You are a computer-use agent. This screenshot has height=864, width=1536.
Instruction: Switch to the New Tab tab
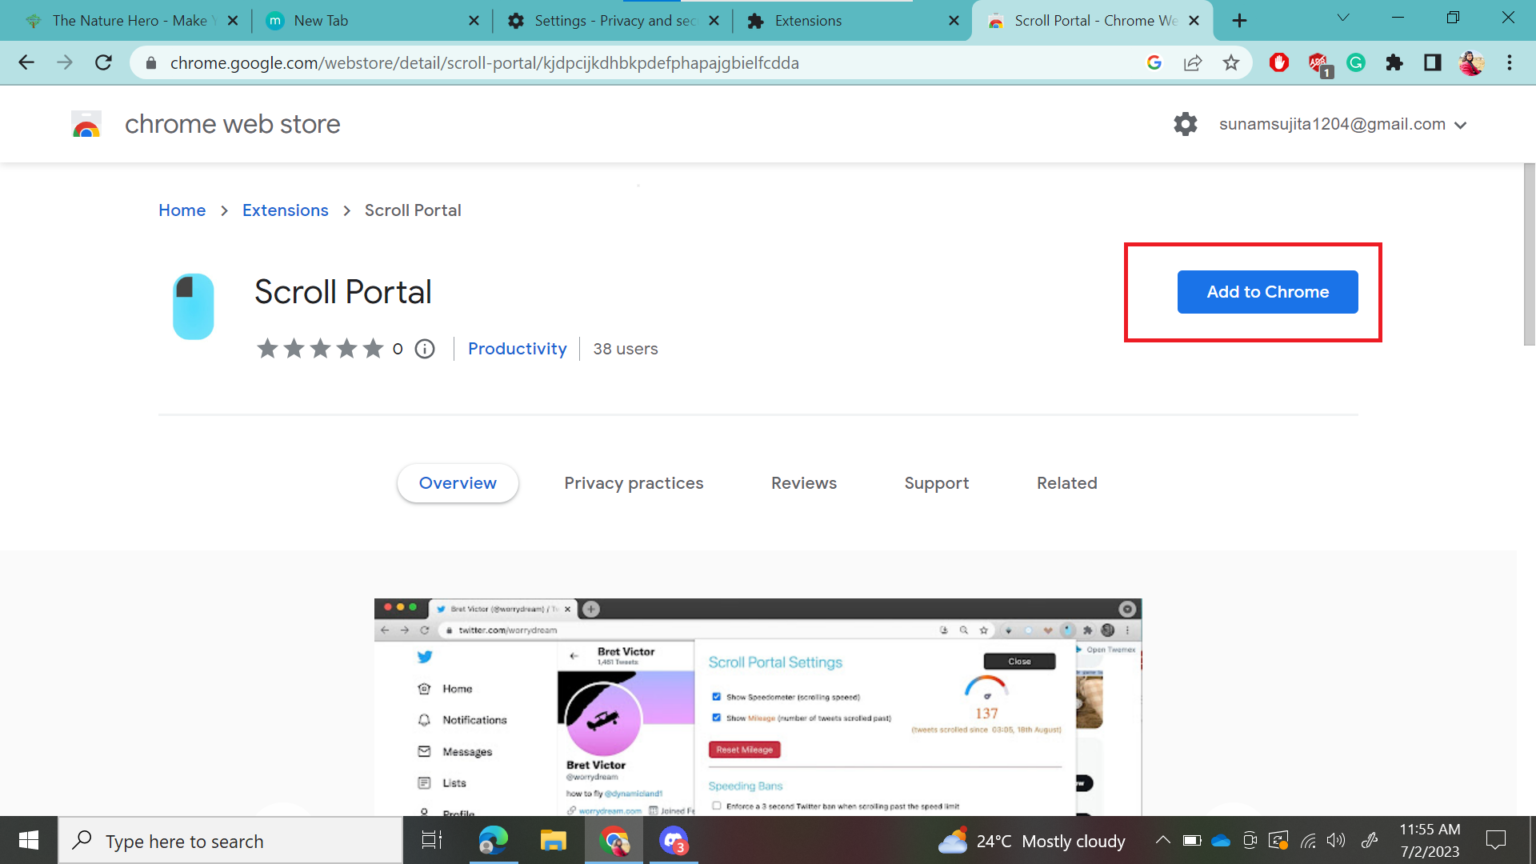[370, 20]
